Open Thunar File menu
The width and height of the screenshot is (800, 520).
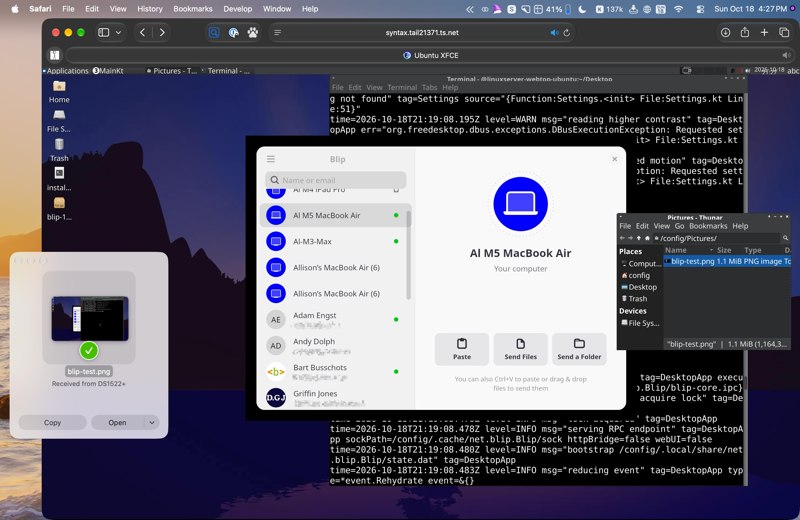click(x=625, y=226)
